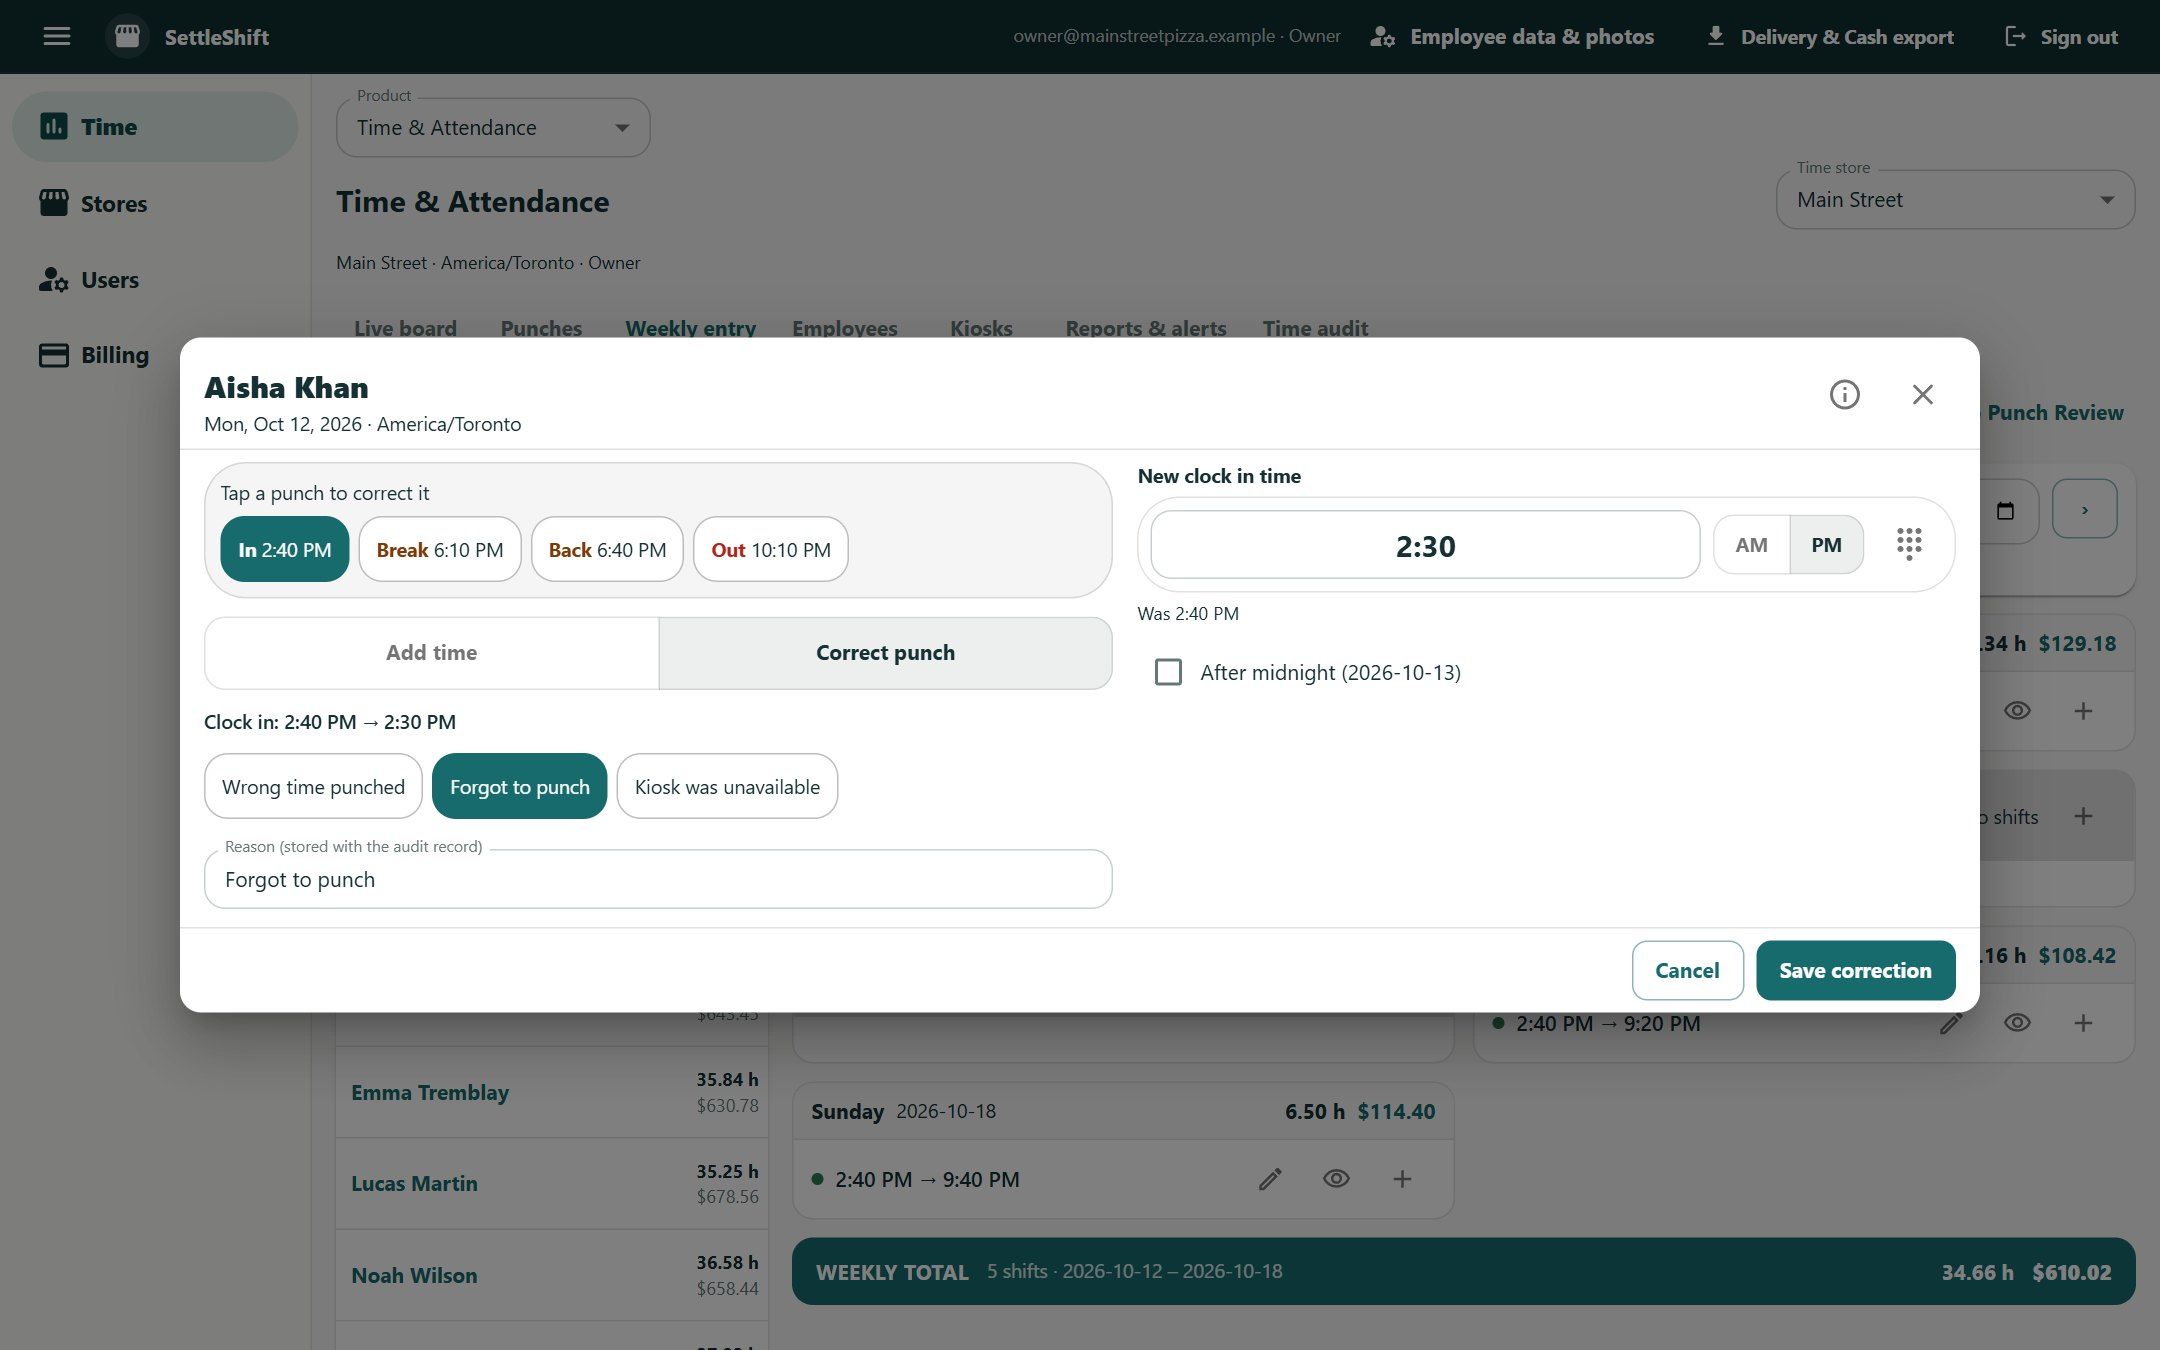Open the Punch Review link
2160x1350 pixels.
click(2054, 412)
